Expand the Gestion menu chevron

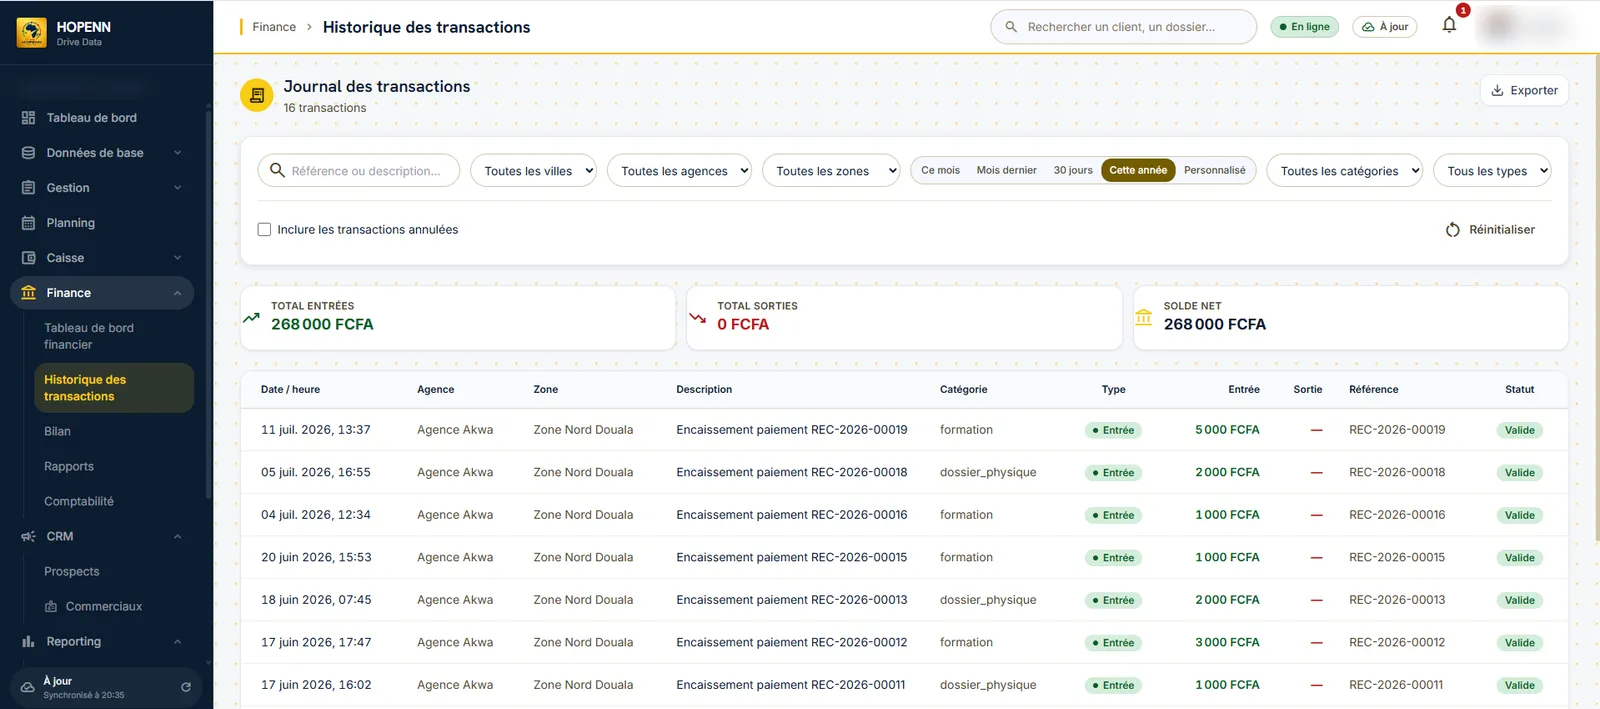coord(178,188)
